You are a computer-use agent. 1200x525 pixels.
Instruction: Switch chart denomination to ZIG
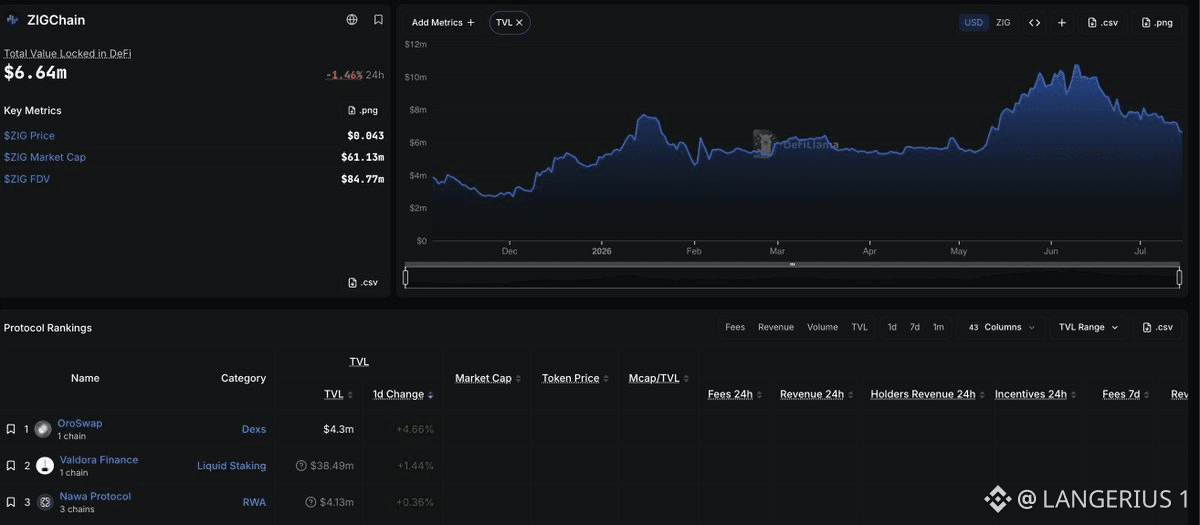pos(1003,22)
